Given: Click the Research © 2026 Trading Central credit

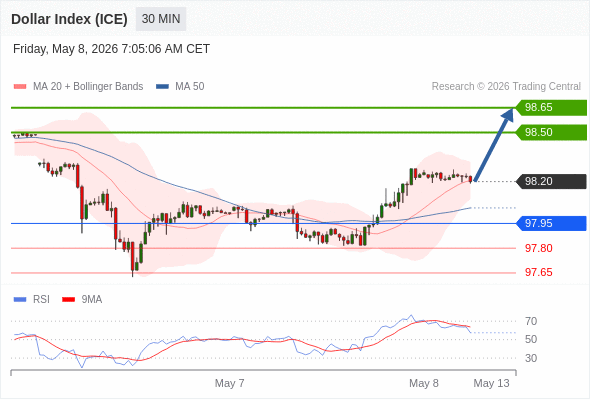Looking at the screenshot, I should [x=506, y=87].
